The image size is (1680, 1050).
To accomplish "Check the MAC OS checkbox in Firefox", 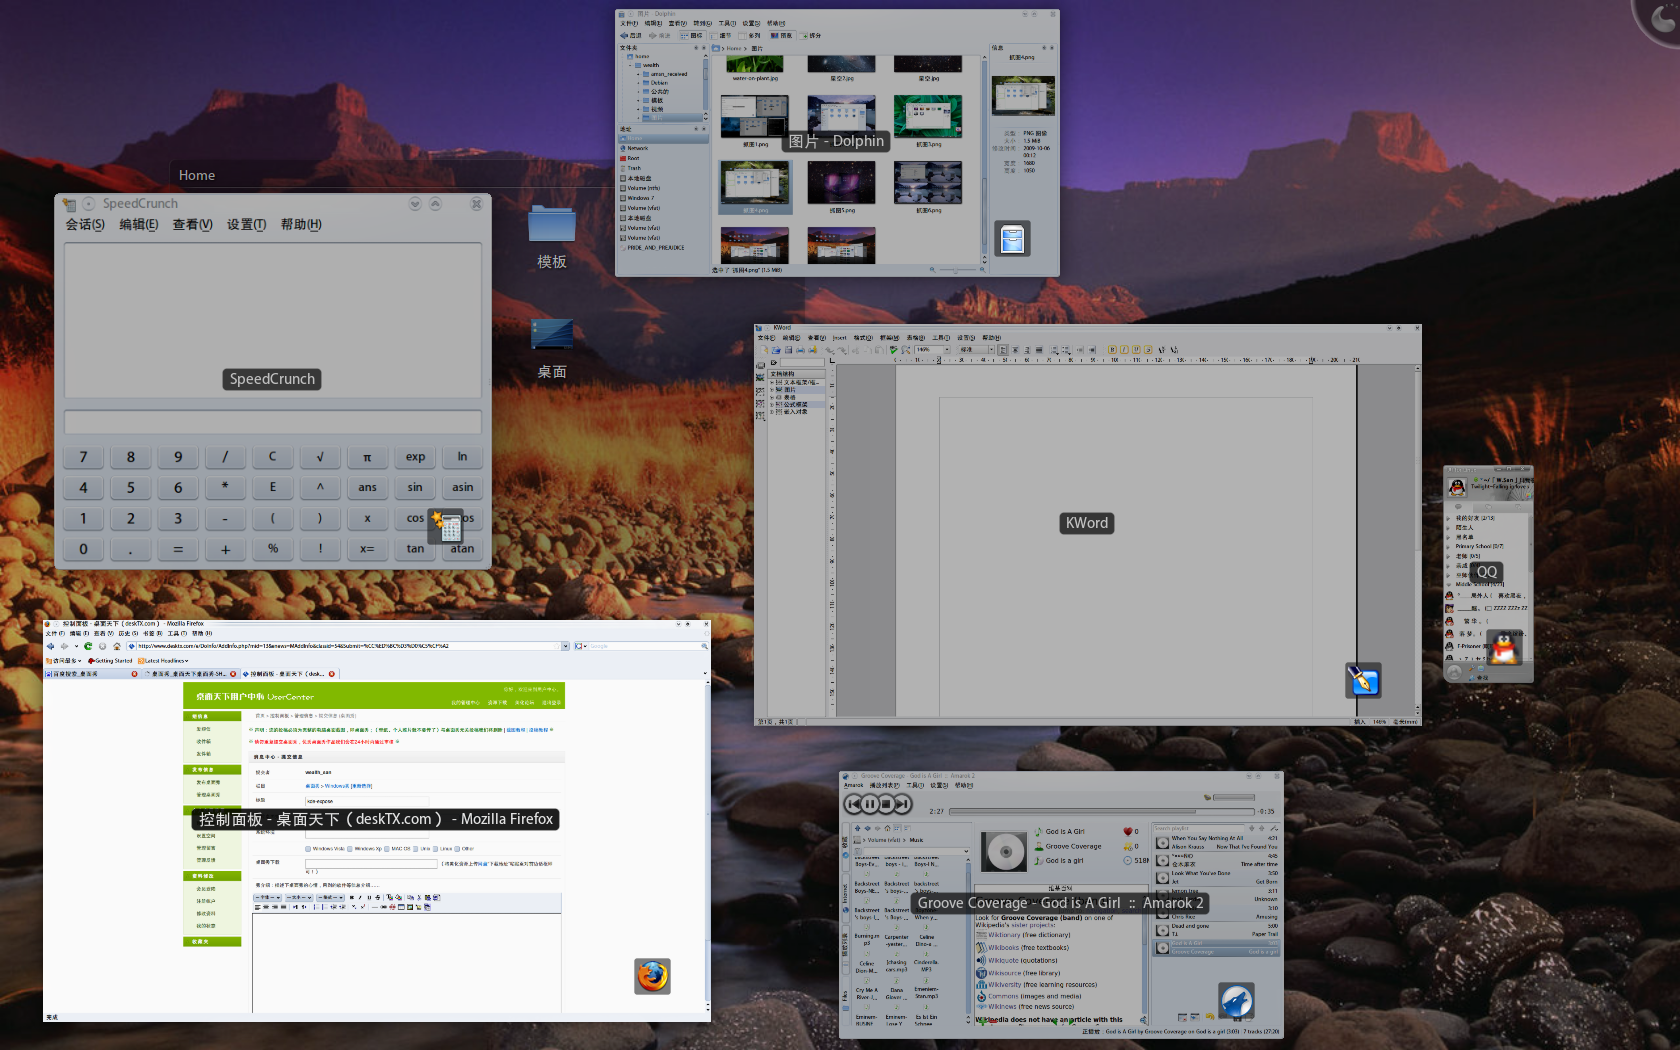I will [387, 849].
